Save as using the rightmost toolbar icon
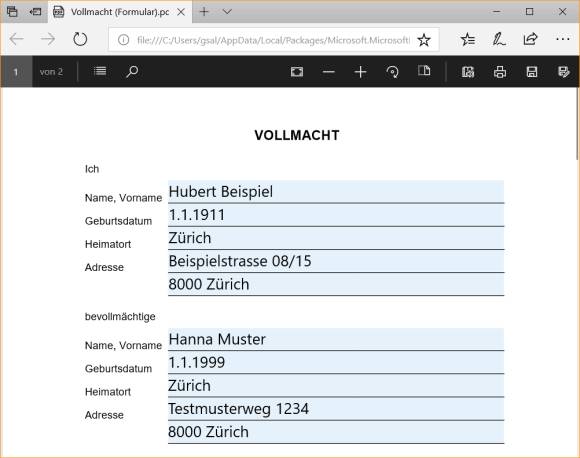580x458 pixels. click(x=563, y=72)
